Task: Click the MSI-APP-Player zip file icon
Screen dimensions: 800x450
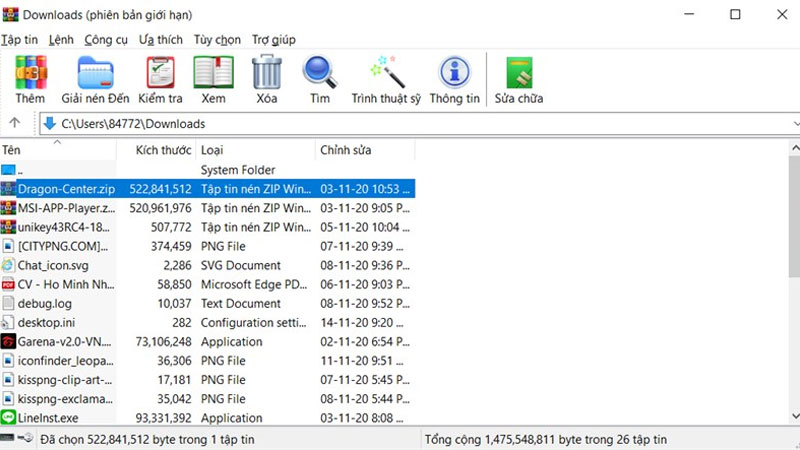Action: (x=8, y=208)
